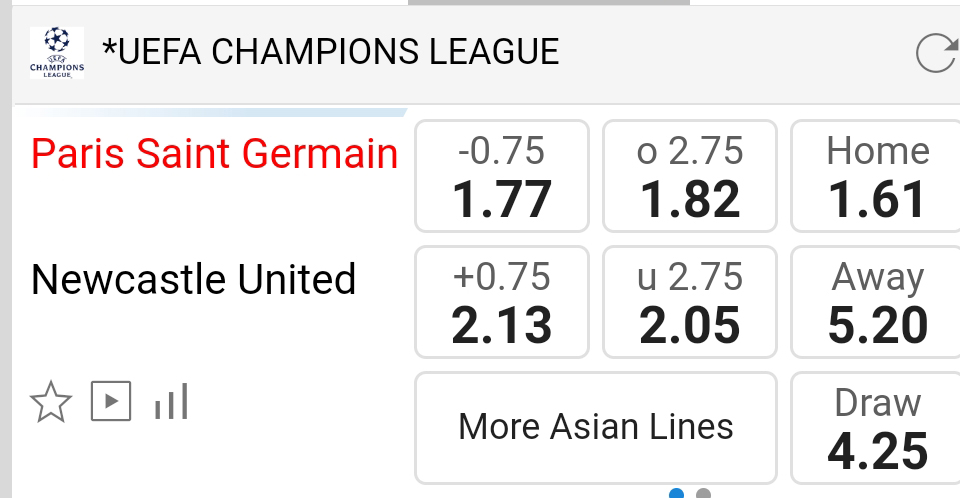Screen dimensions: 960x498
Task: Expand More Asian Lines
Action: tap(596, 427)
